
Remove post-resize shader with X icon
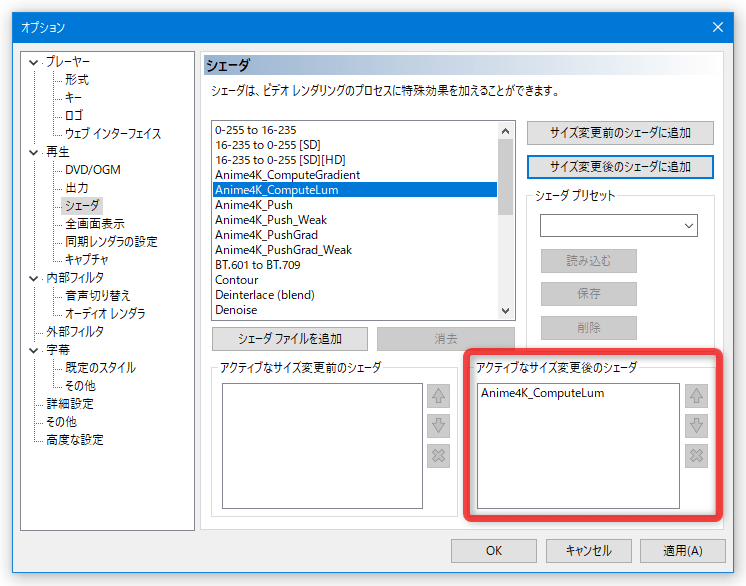tap(696, 456)
